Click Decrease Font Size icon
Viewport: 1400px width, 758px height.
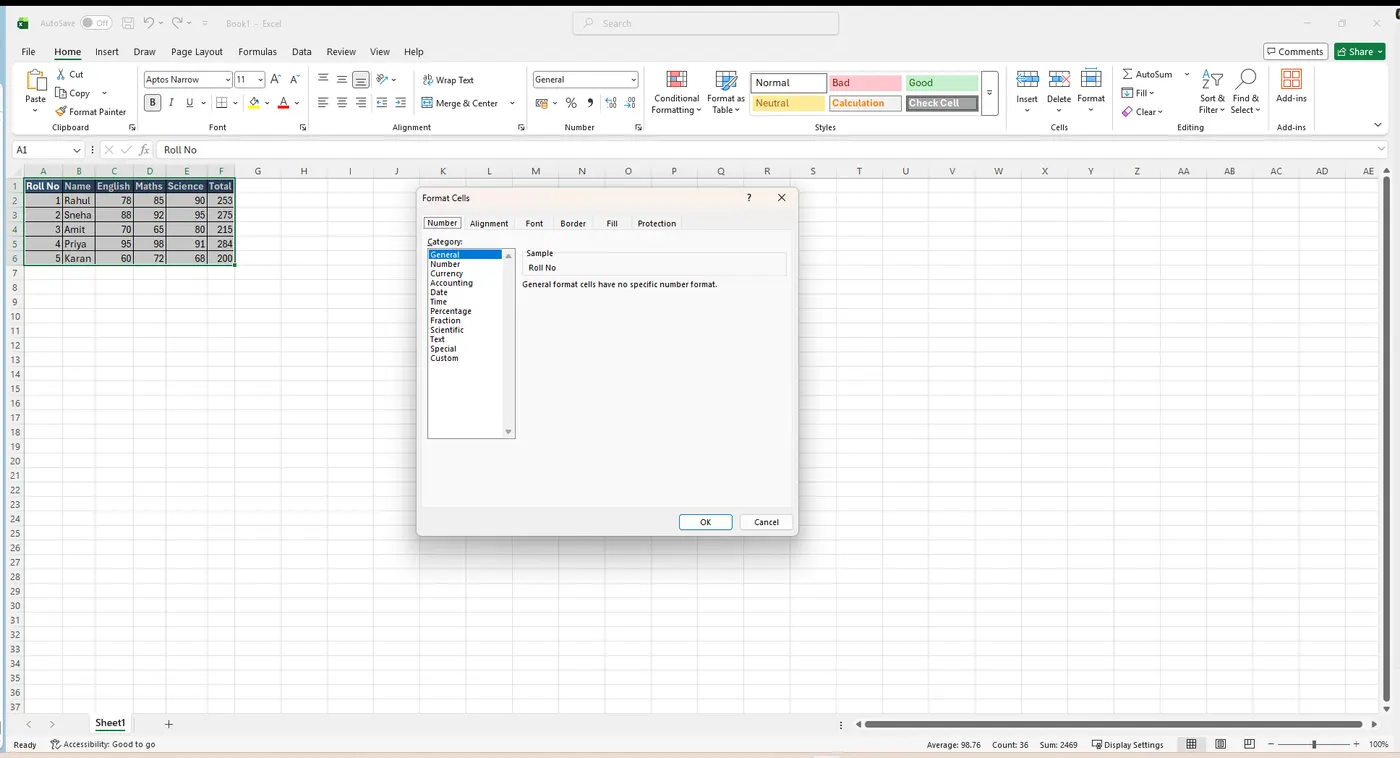pyautogui.click(x=294, y=79)
